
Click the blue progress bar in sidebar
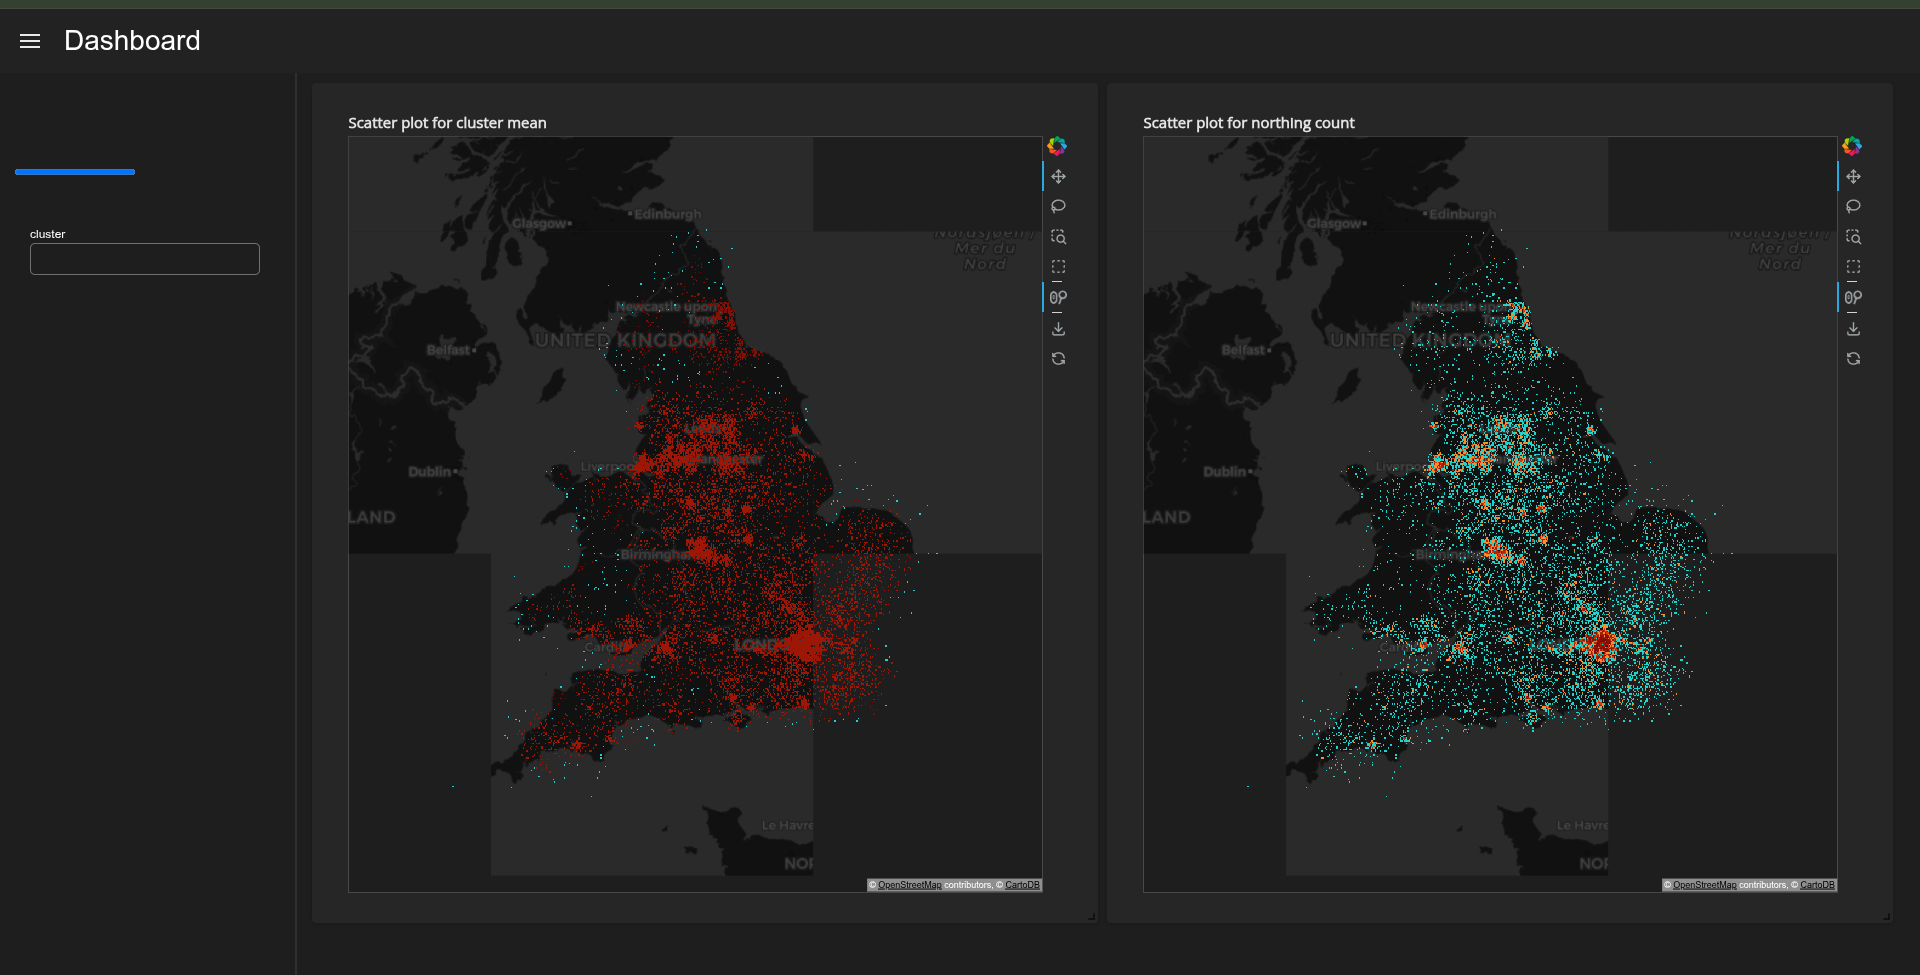coord(75,172)
